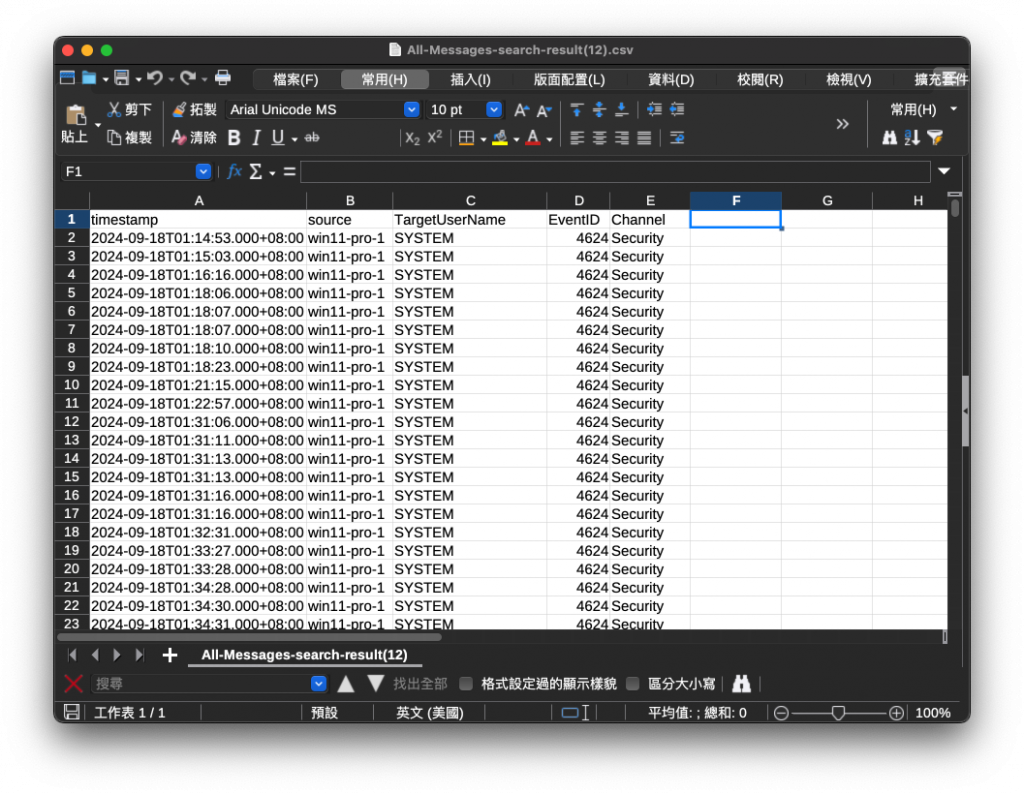
Task: Open the 插入(I) tab
Action: [470, 80]
